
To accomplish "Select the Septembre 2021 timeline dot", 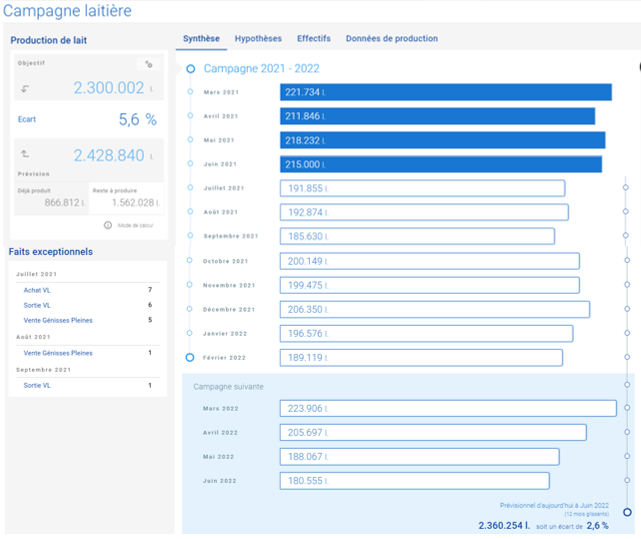I will tap(190, 236).
